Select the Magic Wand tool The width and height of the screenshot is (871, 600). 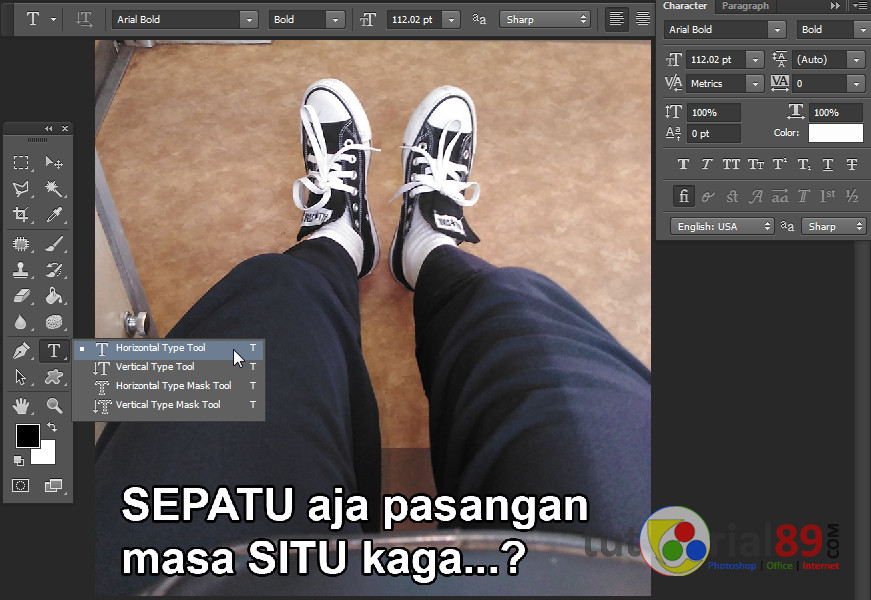(x=53, y=189)
